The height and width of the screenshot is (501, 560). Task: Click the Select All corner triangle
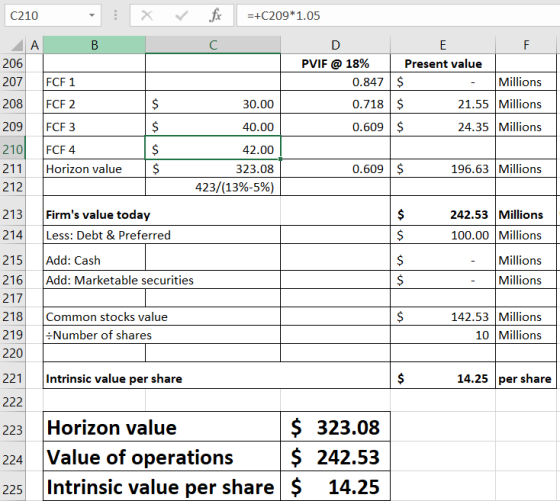pyautogui.click(x=16, y=45)
